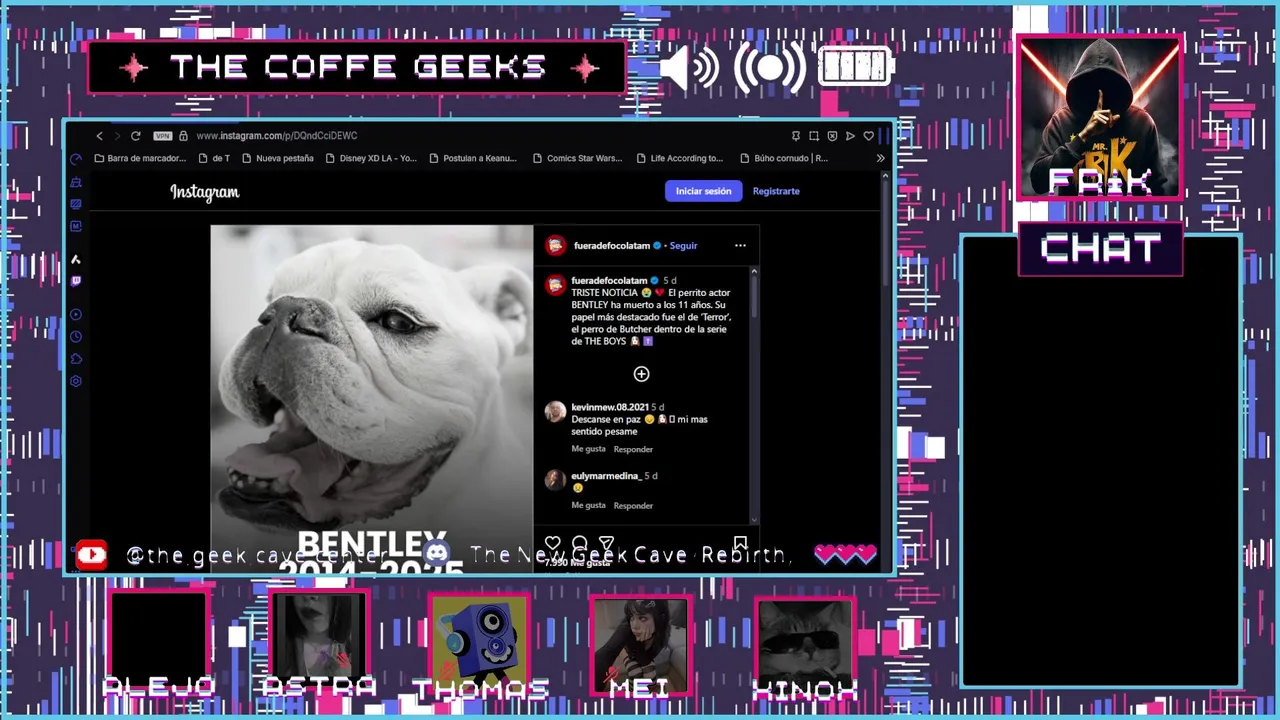The width and height of the screenshot is (1280, 720).
Task: Open kevinmew.08.2021 profile
Action: (609, 408)
